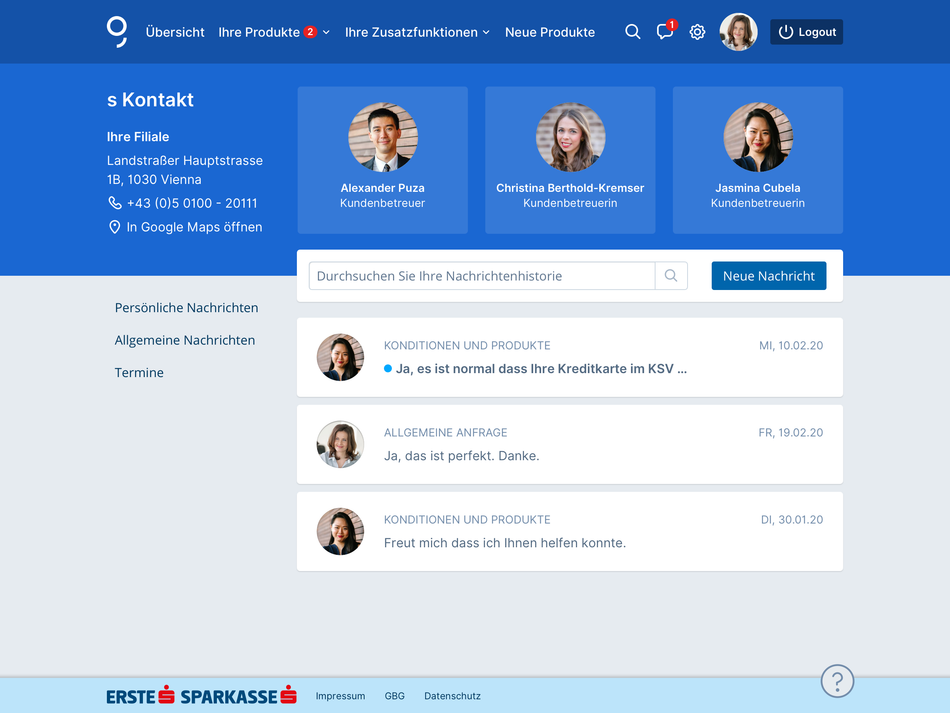950x713 pixels.
Task: Open the search magnifier in the top bar
Action: (633, 32)
